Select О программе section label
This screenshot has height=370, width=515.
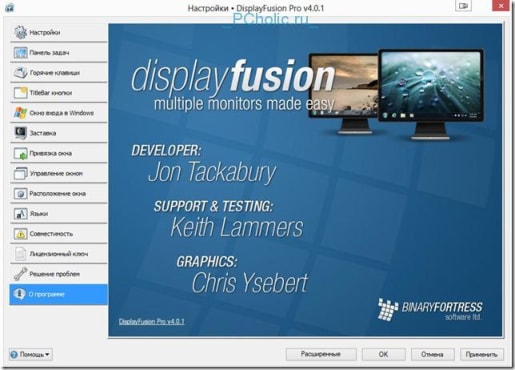46,294
